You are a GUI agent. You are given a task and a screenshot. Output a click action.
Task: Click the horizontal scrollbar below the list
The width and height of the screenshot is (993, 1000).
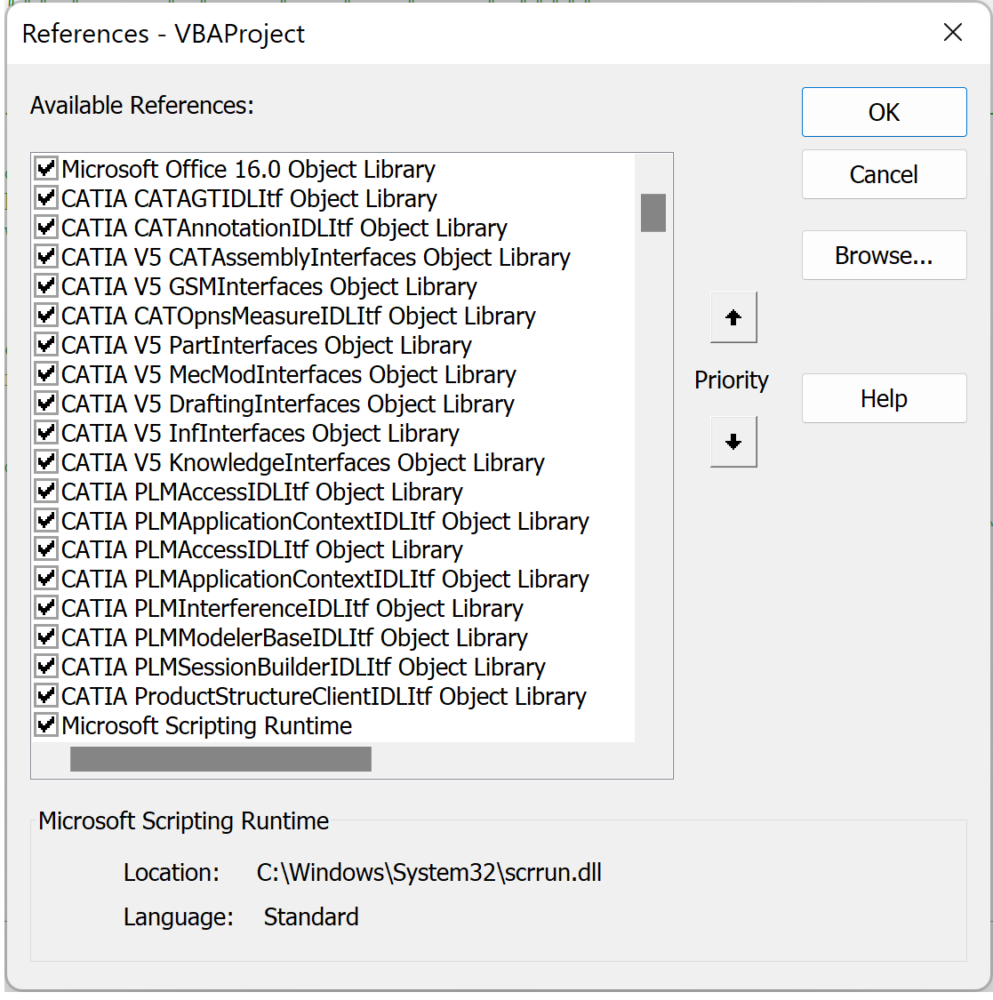220,758
